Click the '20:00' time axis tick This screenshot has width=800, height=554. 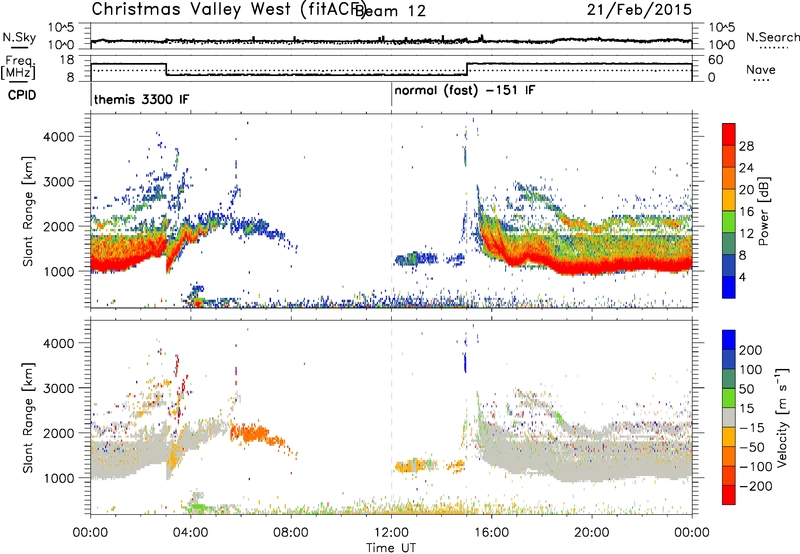592,533
